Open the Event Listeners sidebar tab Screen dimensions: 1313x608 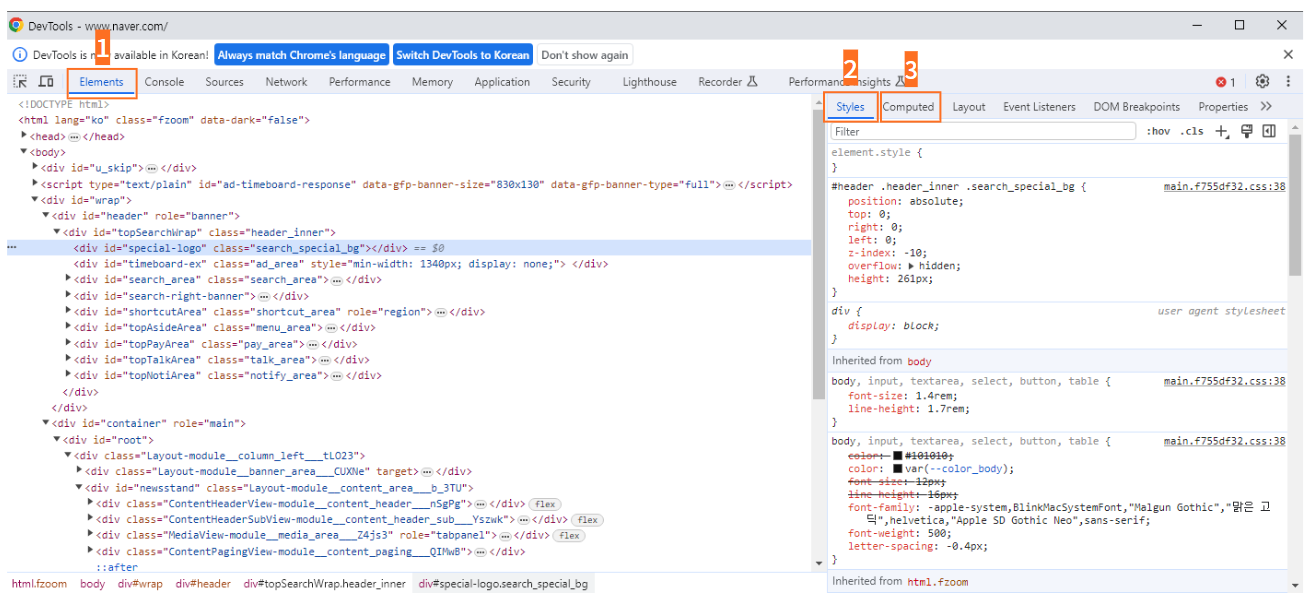(x=1039, y=107)
